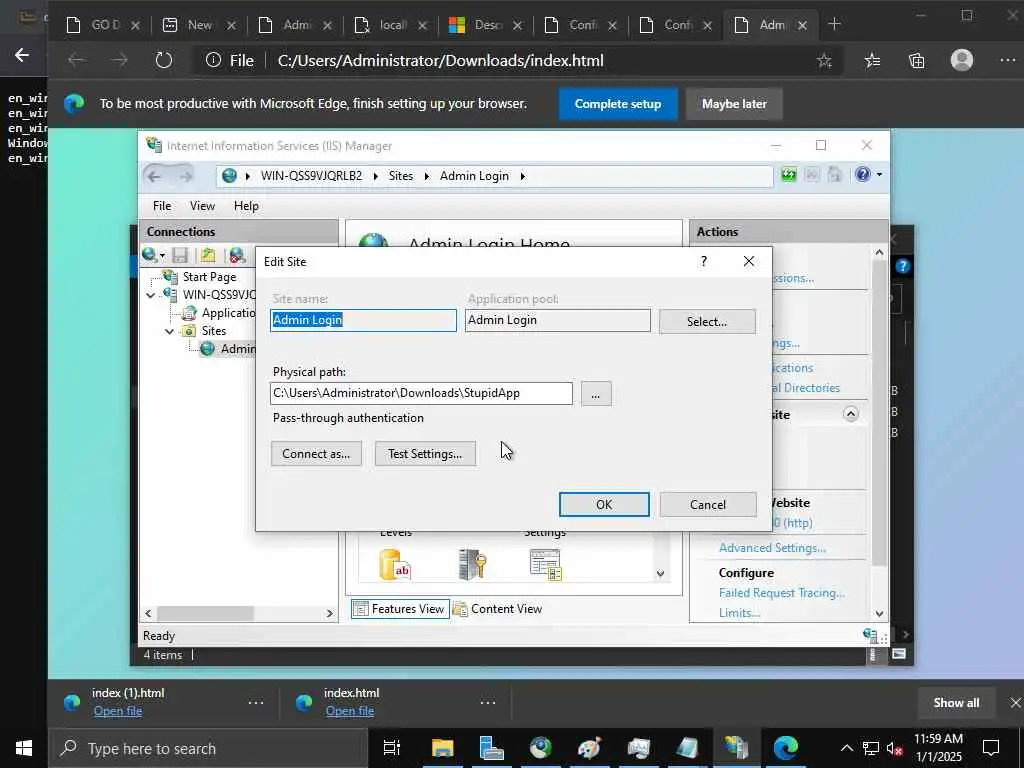
Task: Select Start Page in connections tree
Action: click(x=209, y=277)
